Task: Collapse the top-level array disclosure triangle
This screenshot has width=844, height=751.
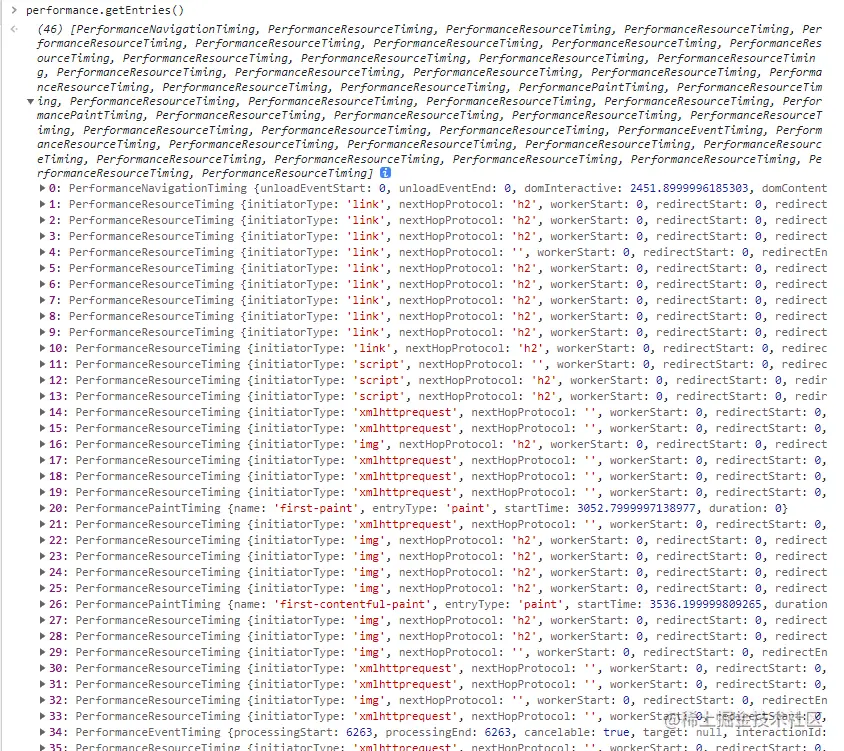Action: (31, 101)
